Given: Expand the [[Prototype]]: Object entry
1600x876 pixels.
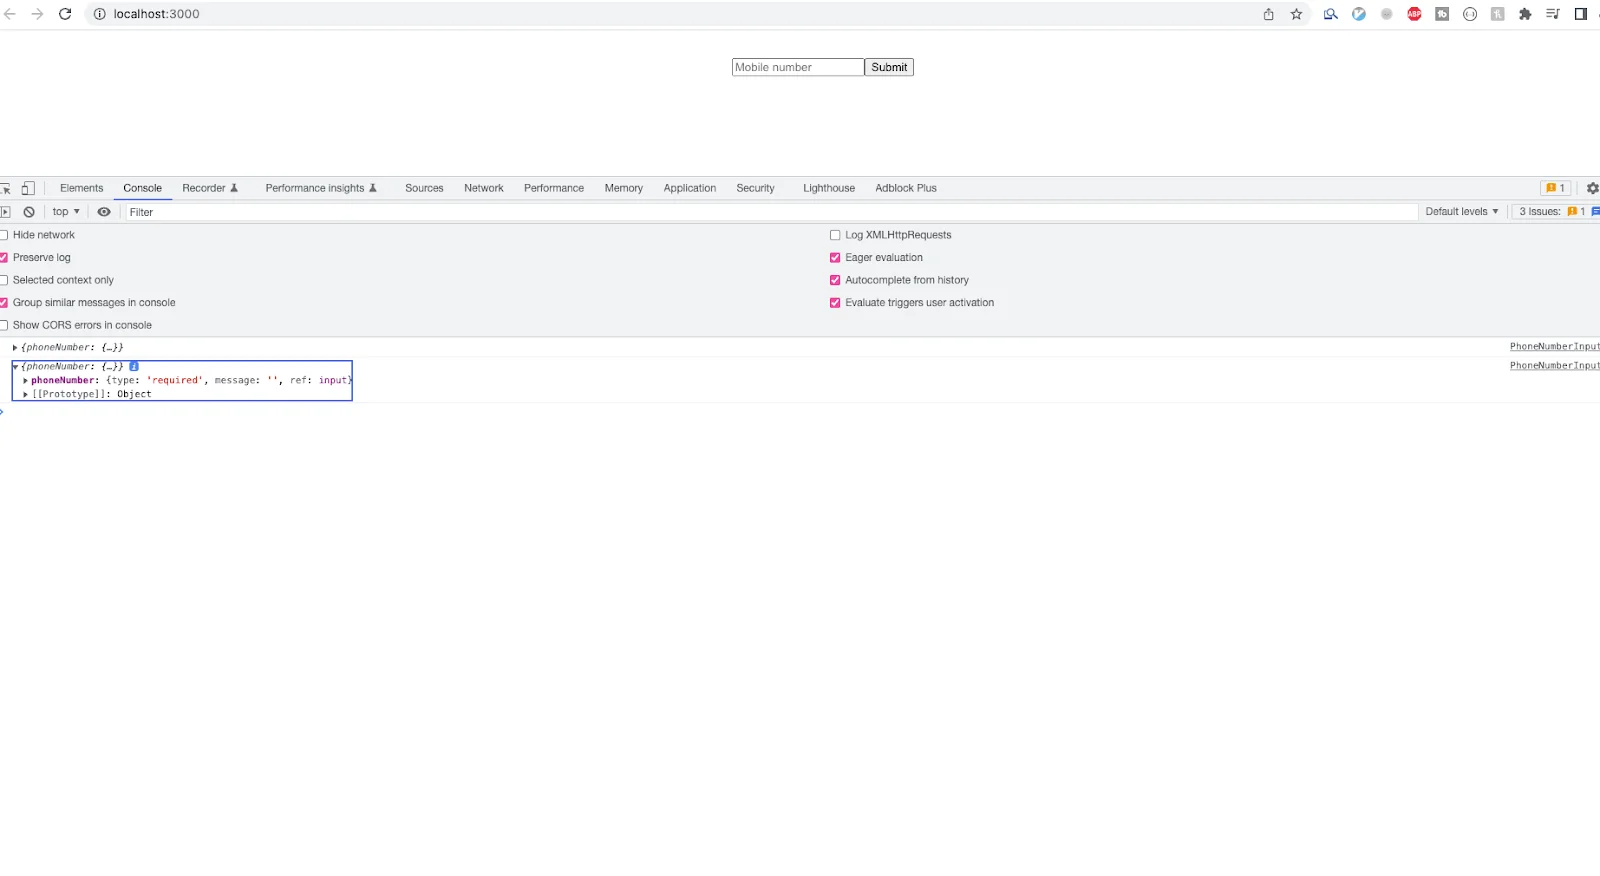Looking at the screenshot, I should coord(26,395).
